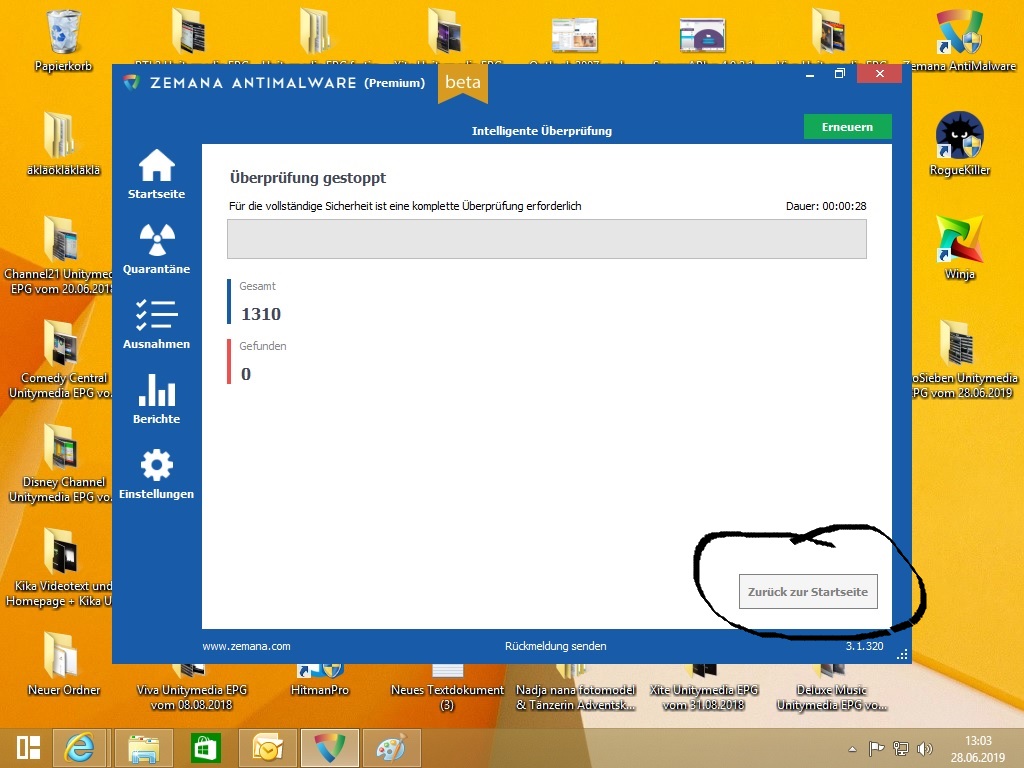Viewport: 1024px width, 768px height.
Task: Click the Erneuern renew button
Action: (x=847, y=127)
